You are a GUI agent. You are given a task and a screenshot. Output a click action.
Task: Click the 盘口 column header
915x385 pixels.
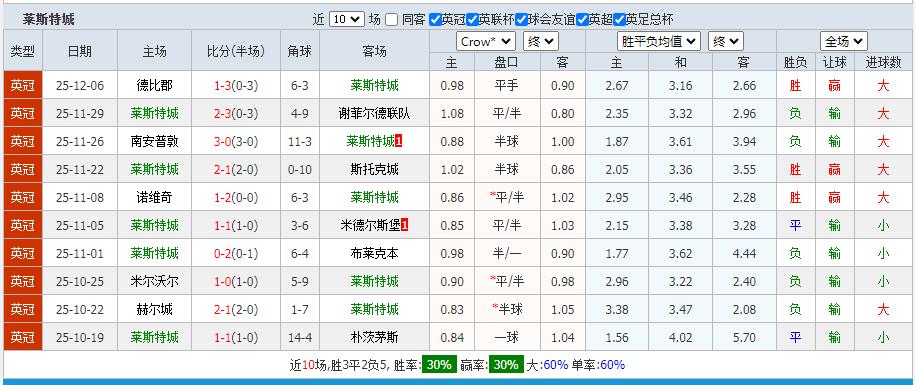[x=507, y=62]
